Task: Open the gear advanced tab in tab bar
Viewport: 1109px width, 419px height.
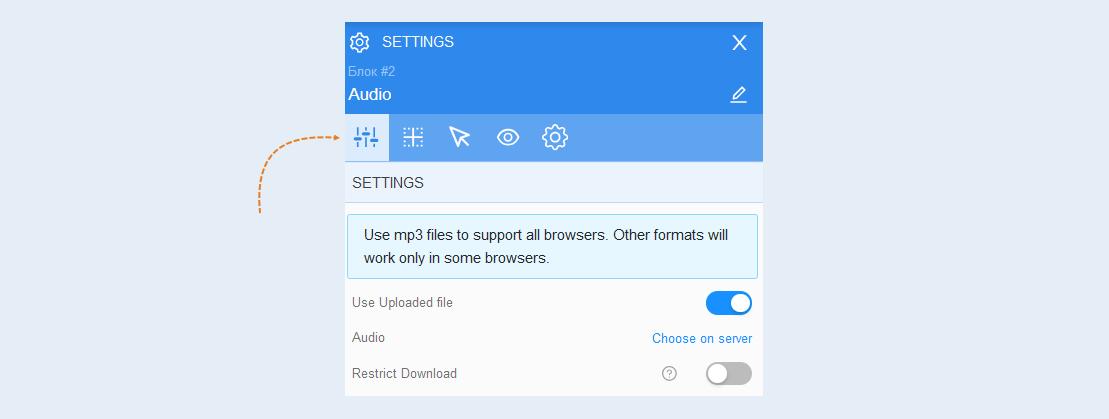Action: tap(555, 137)
